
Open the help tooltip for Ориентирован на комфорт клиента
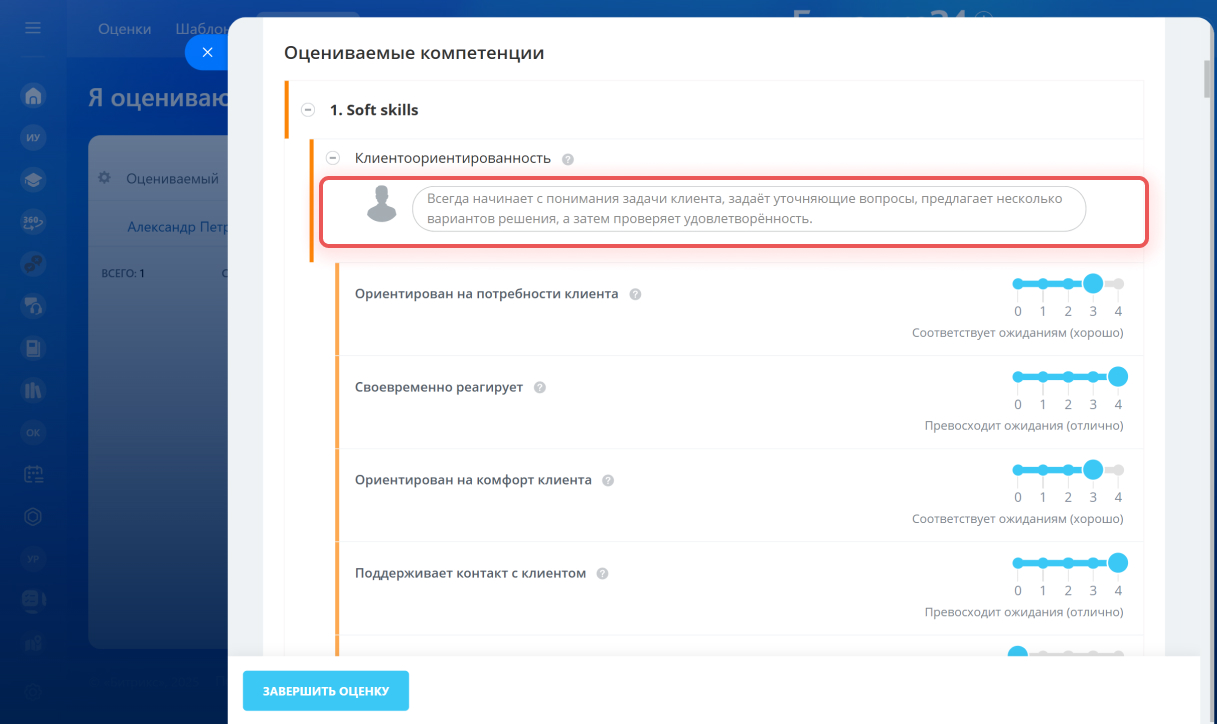point(608,481)
